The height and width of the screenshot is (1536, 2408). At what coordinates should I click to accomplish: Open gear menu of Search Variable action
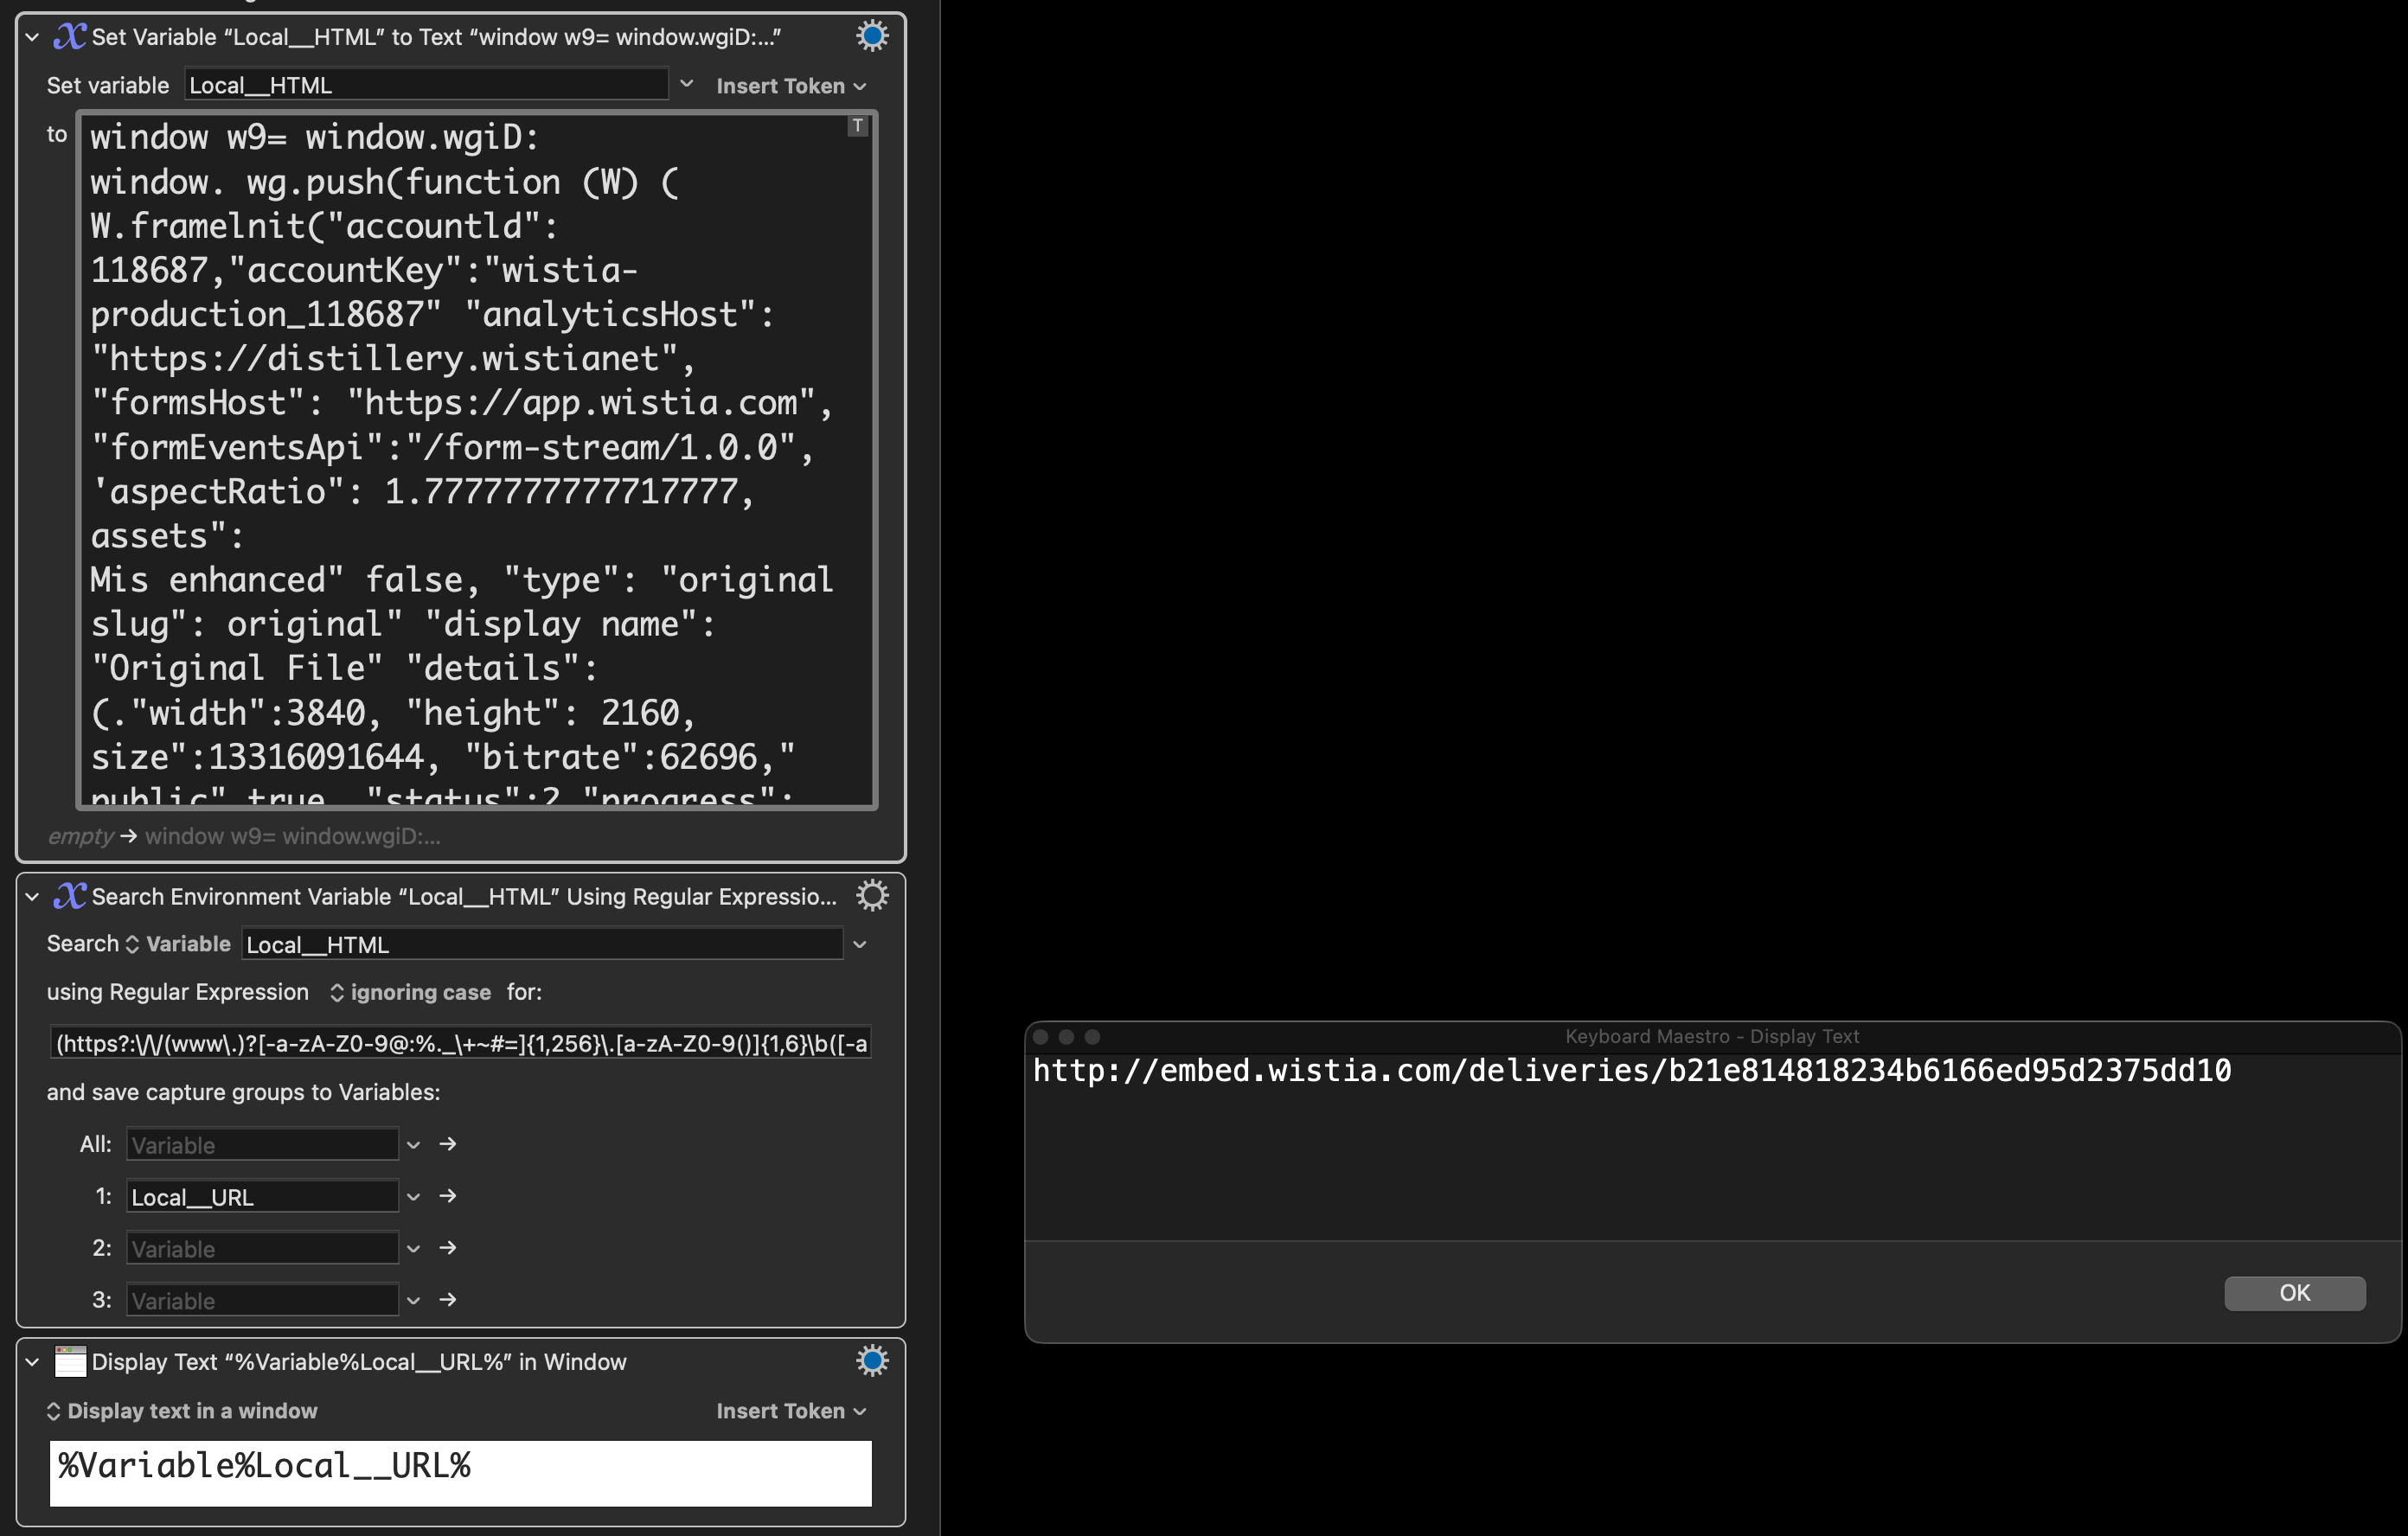pos(872,896)
